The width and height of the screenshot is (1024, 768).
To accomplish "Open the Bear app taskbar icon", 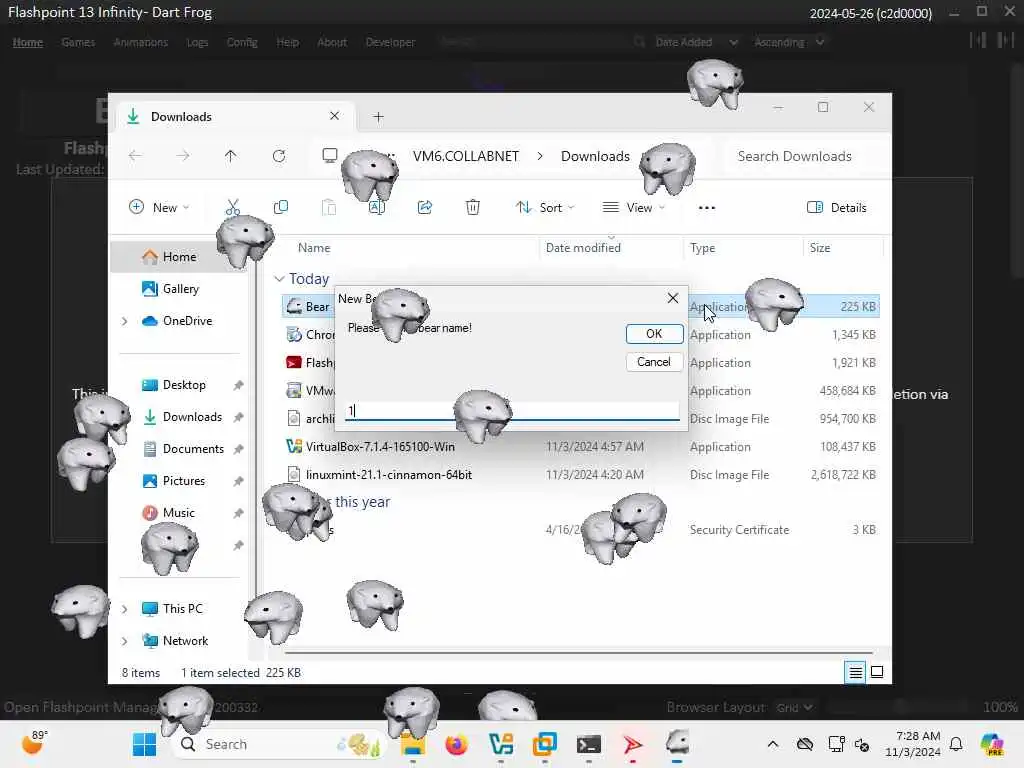I will 677,744.
